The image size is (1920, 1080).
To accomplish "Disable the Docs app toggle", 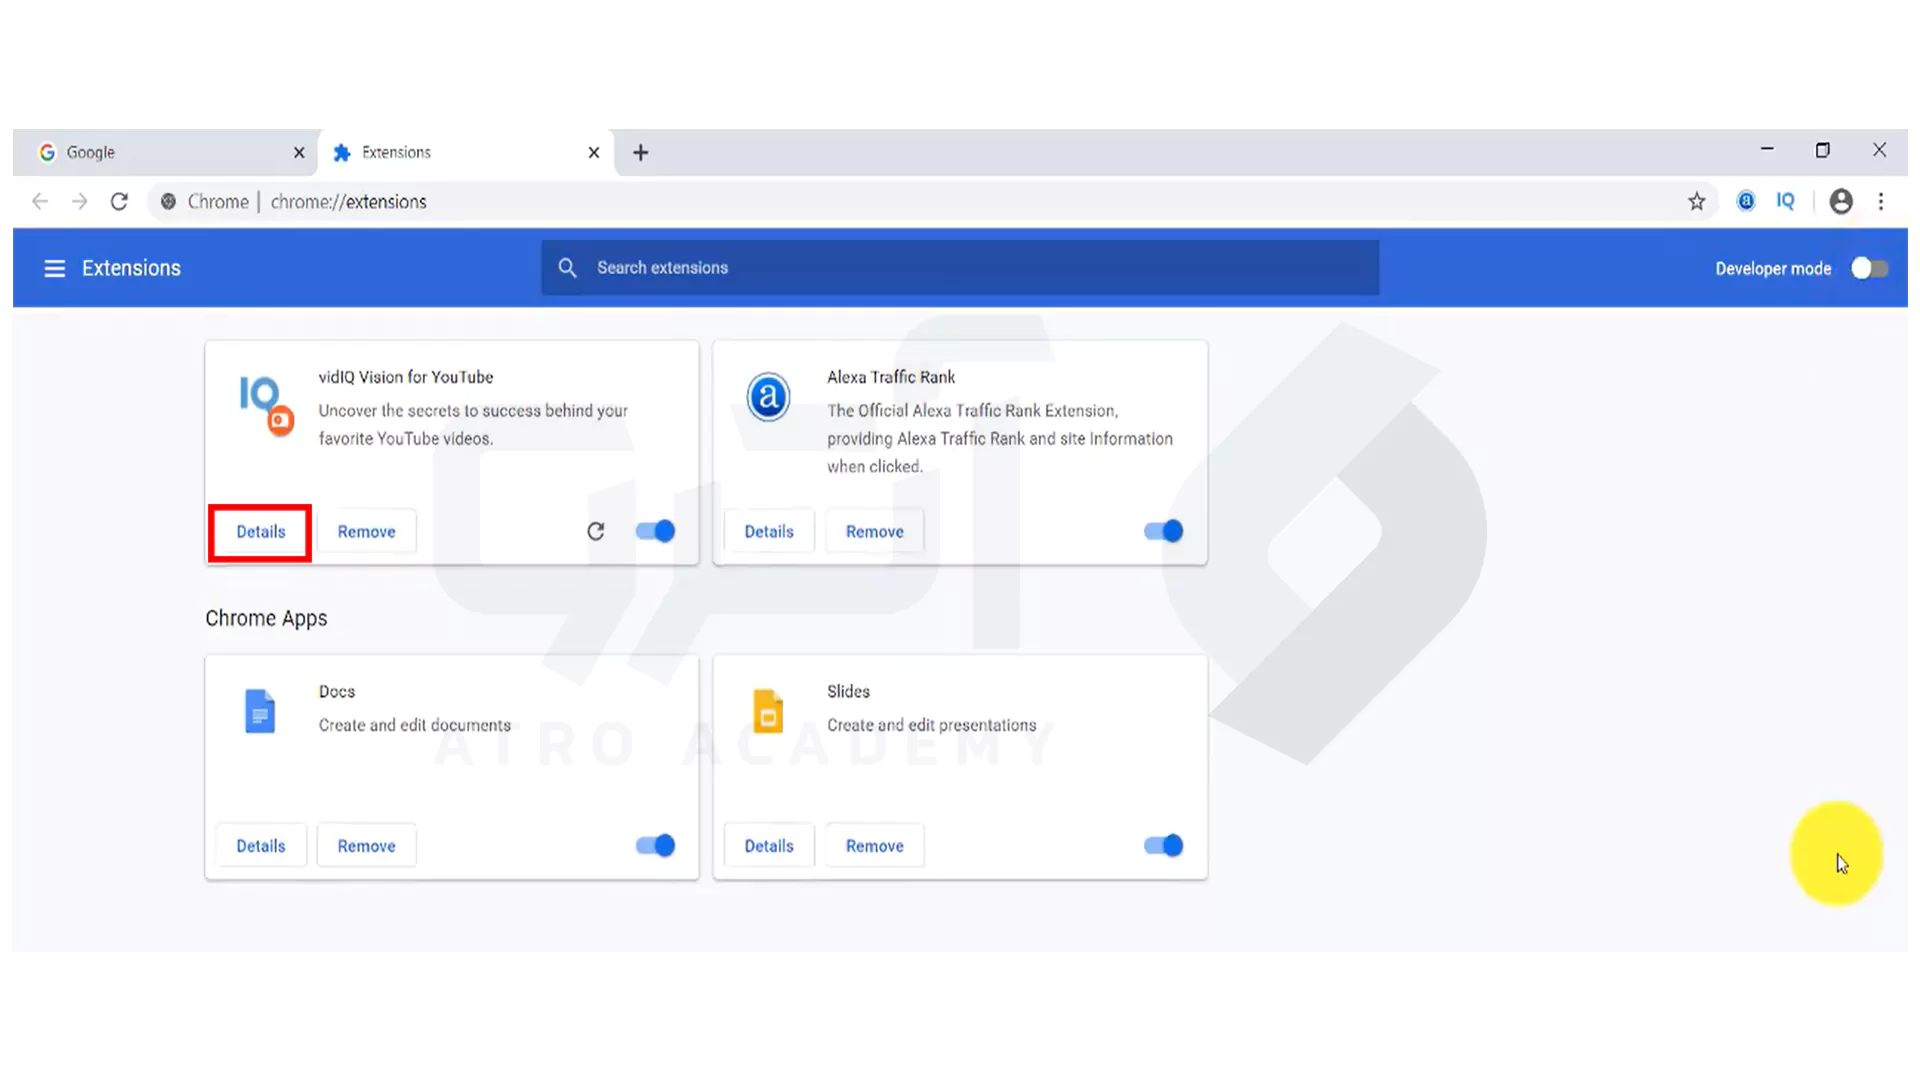I will pos(656,846).
